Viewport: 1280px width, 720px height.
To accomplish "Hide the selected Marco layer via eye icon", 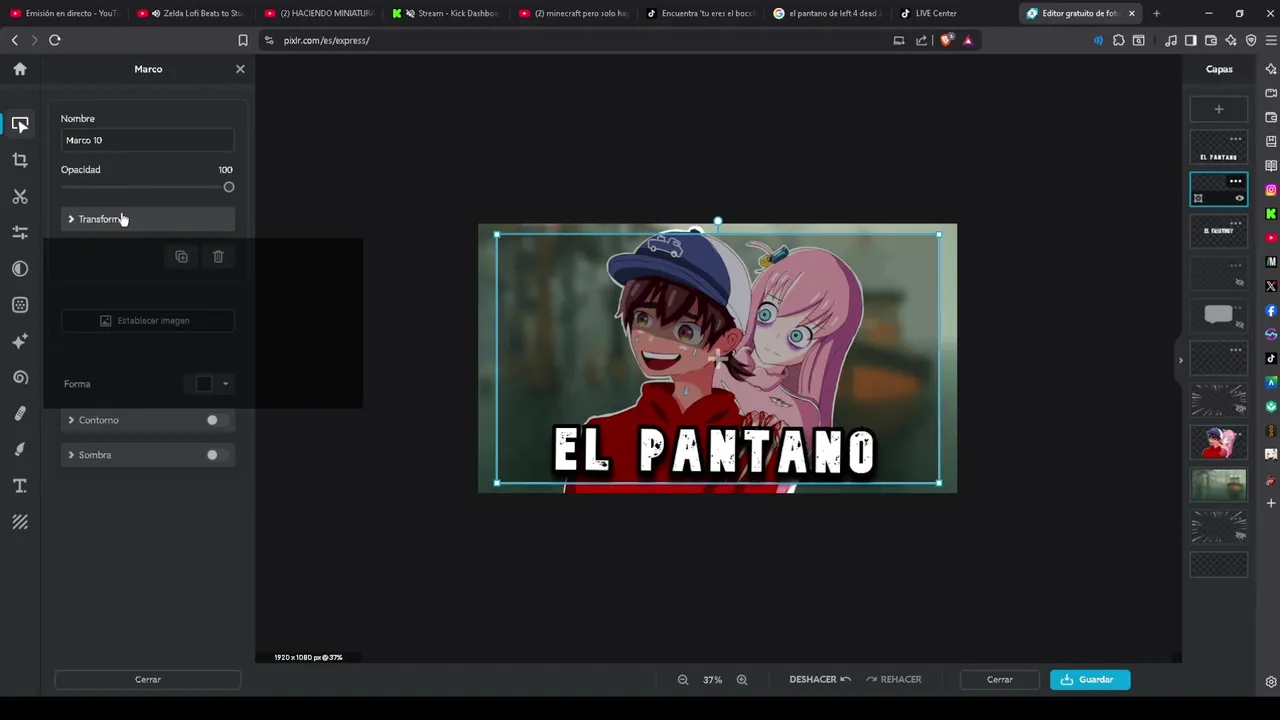I will click(x=1239, y=198).
